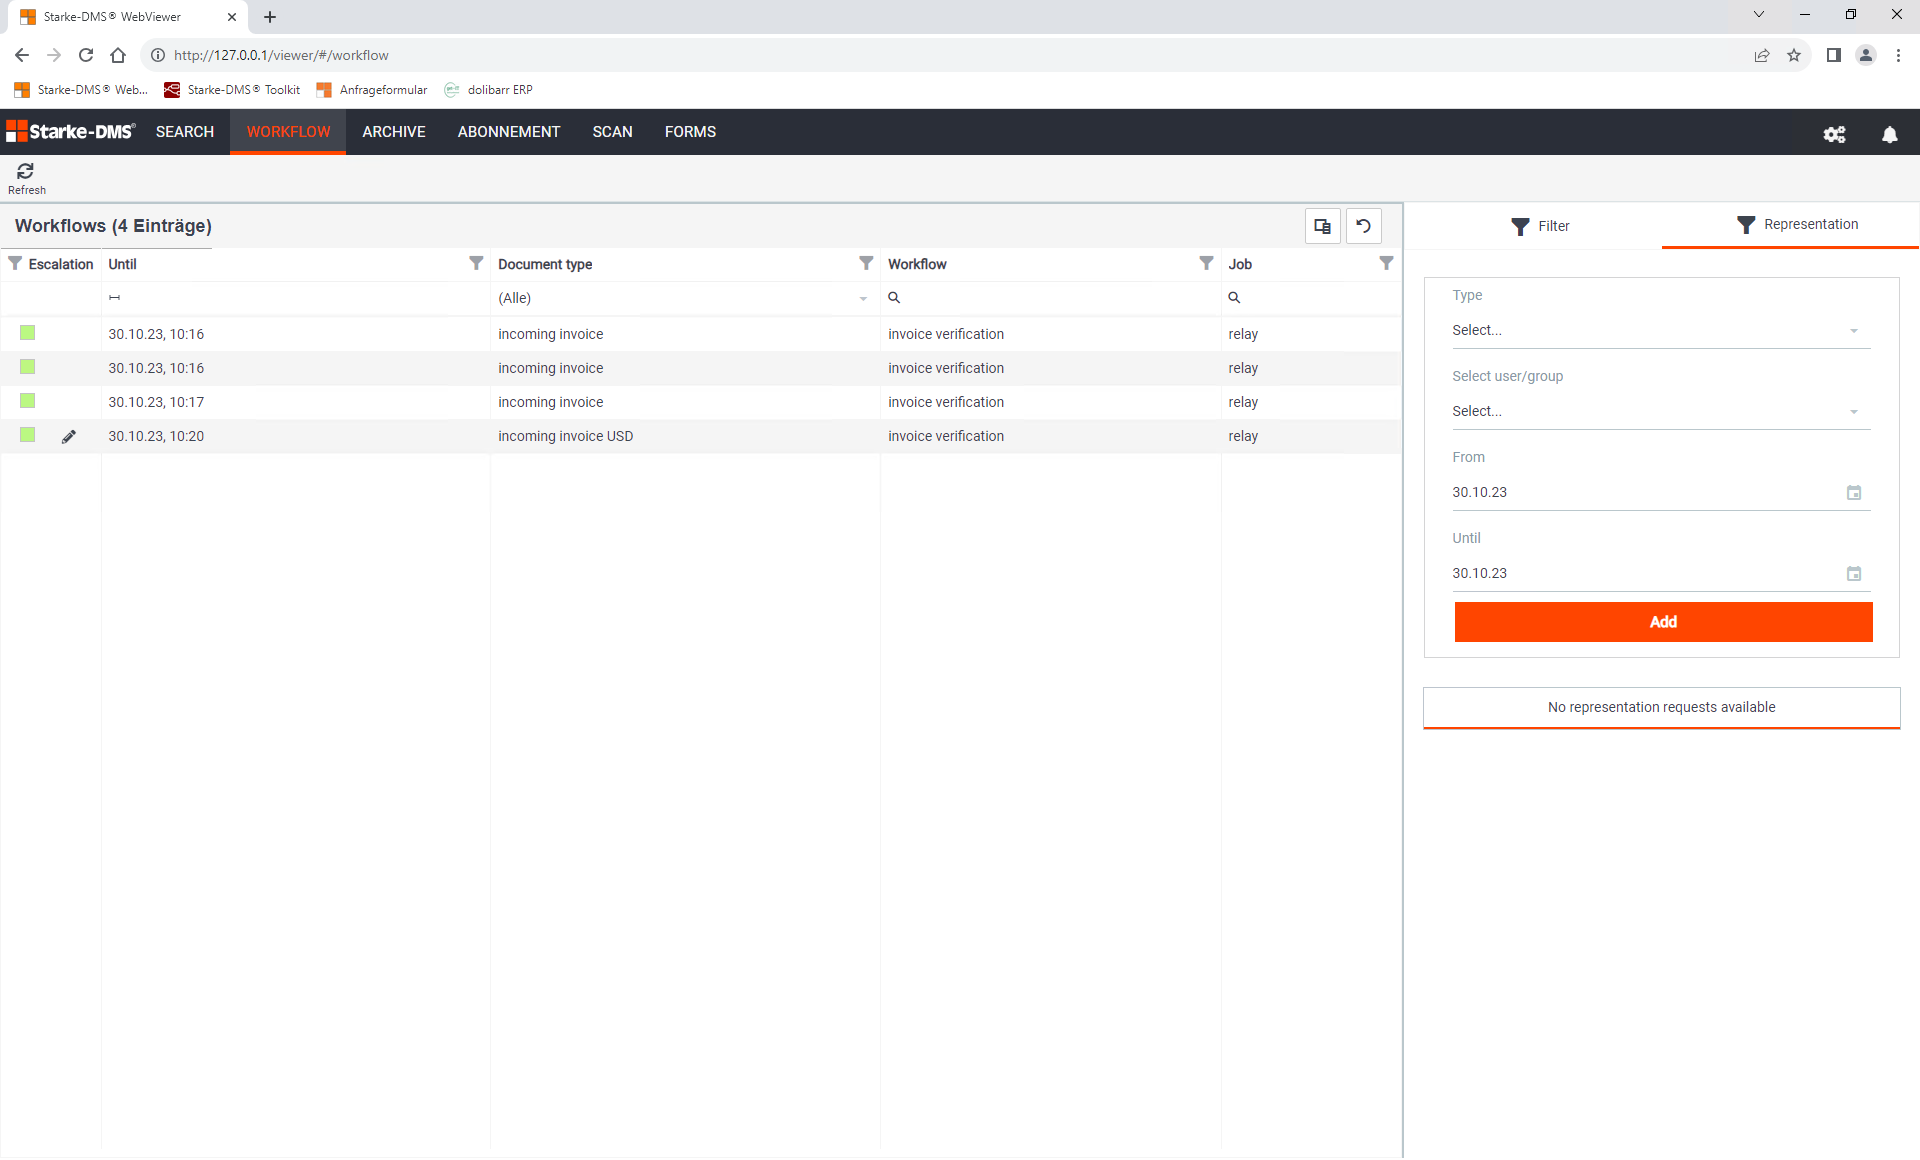Click the Add button in sidebar
Screen dimensions: 1920x1160
pos(1664,623)
